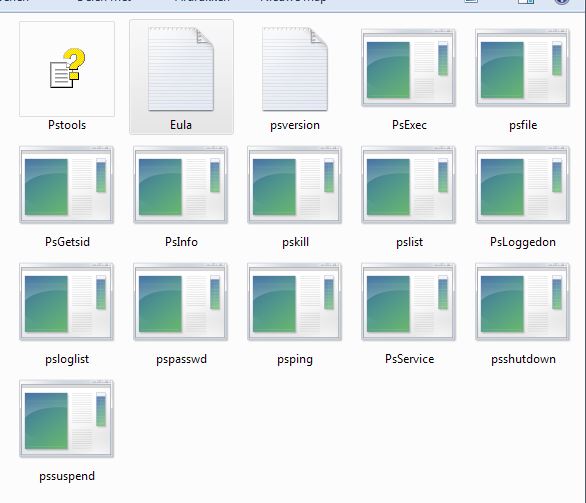Select the pssuspend application icon
Image resolution: width=586 pixels, height=503 pixels.
coord(67,419)
